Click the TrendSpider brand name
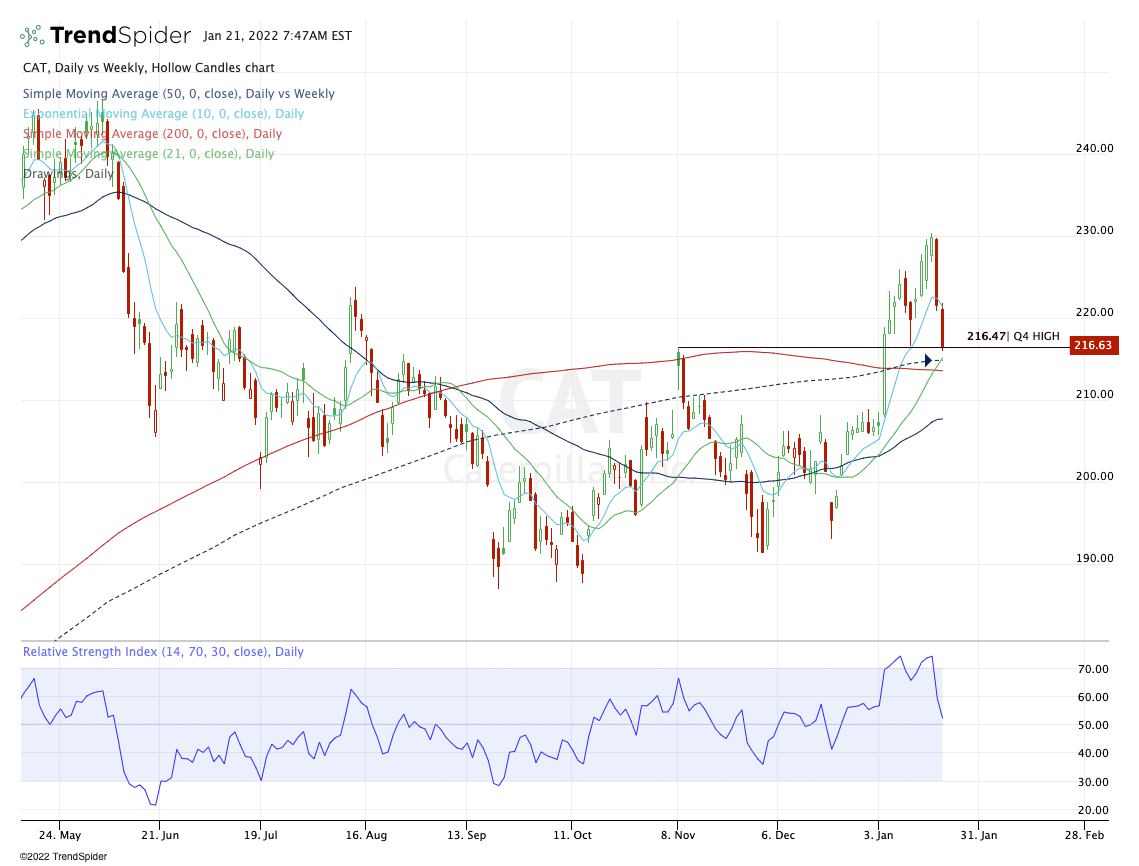 pos(121,36)
